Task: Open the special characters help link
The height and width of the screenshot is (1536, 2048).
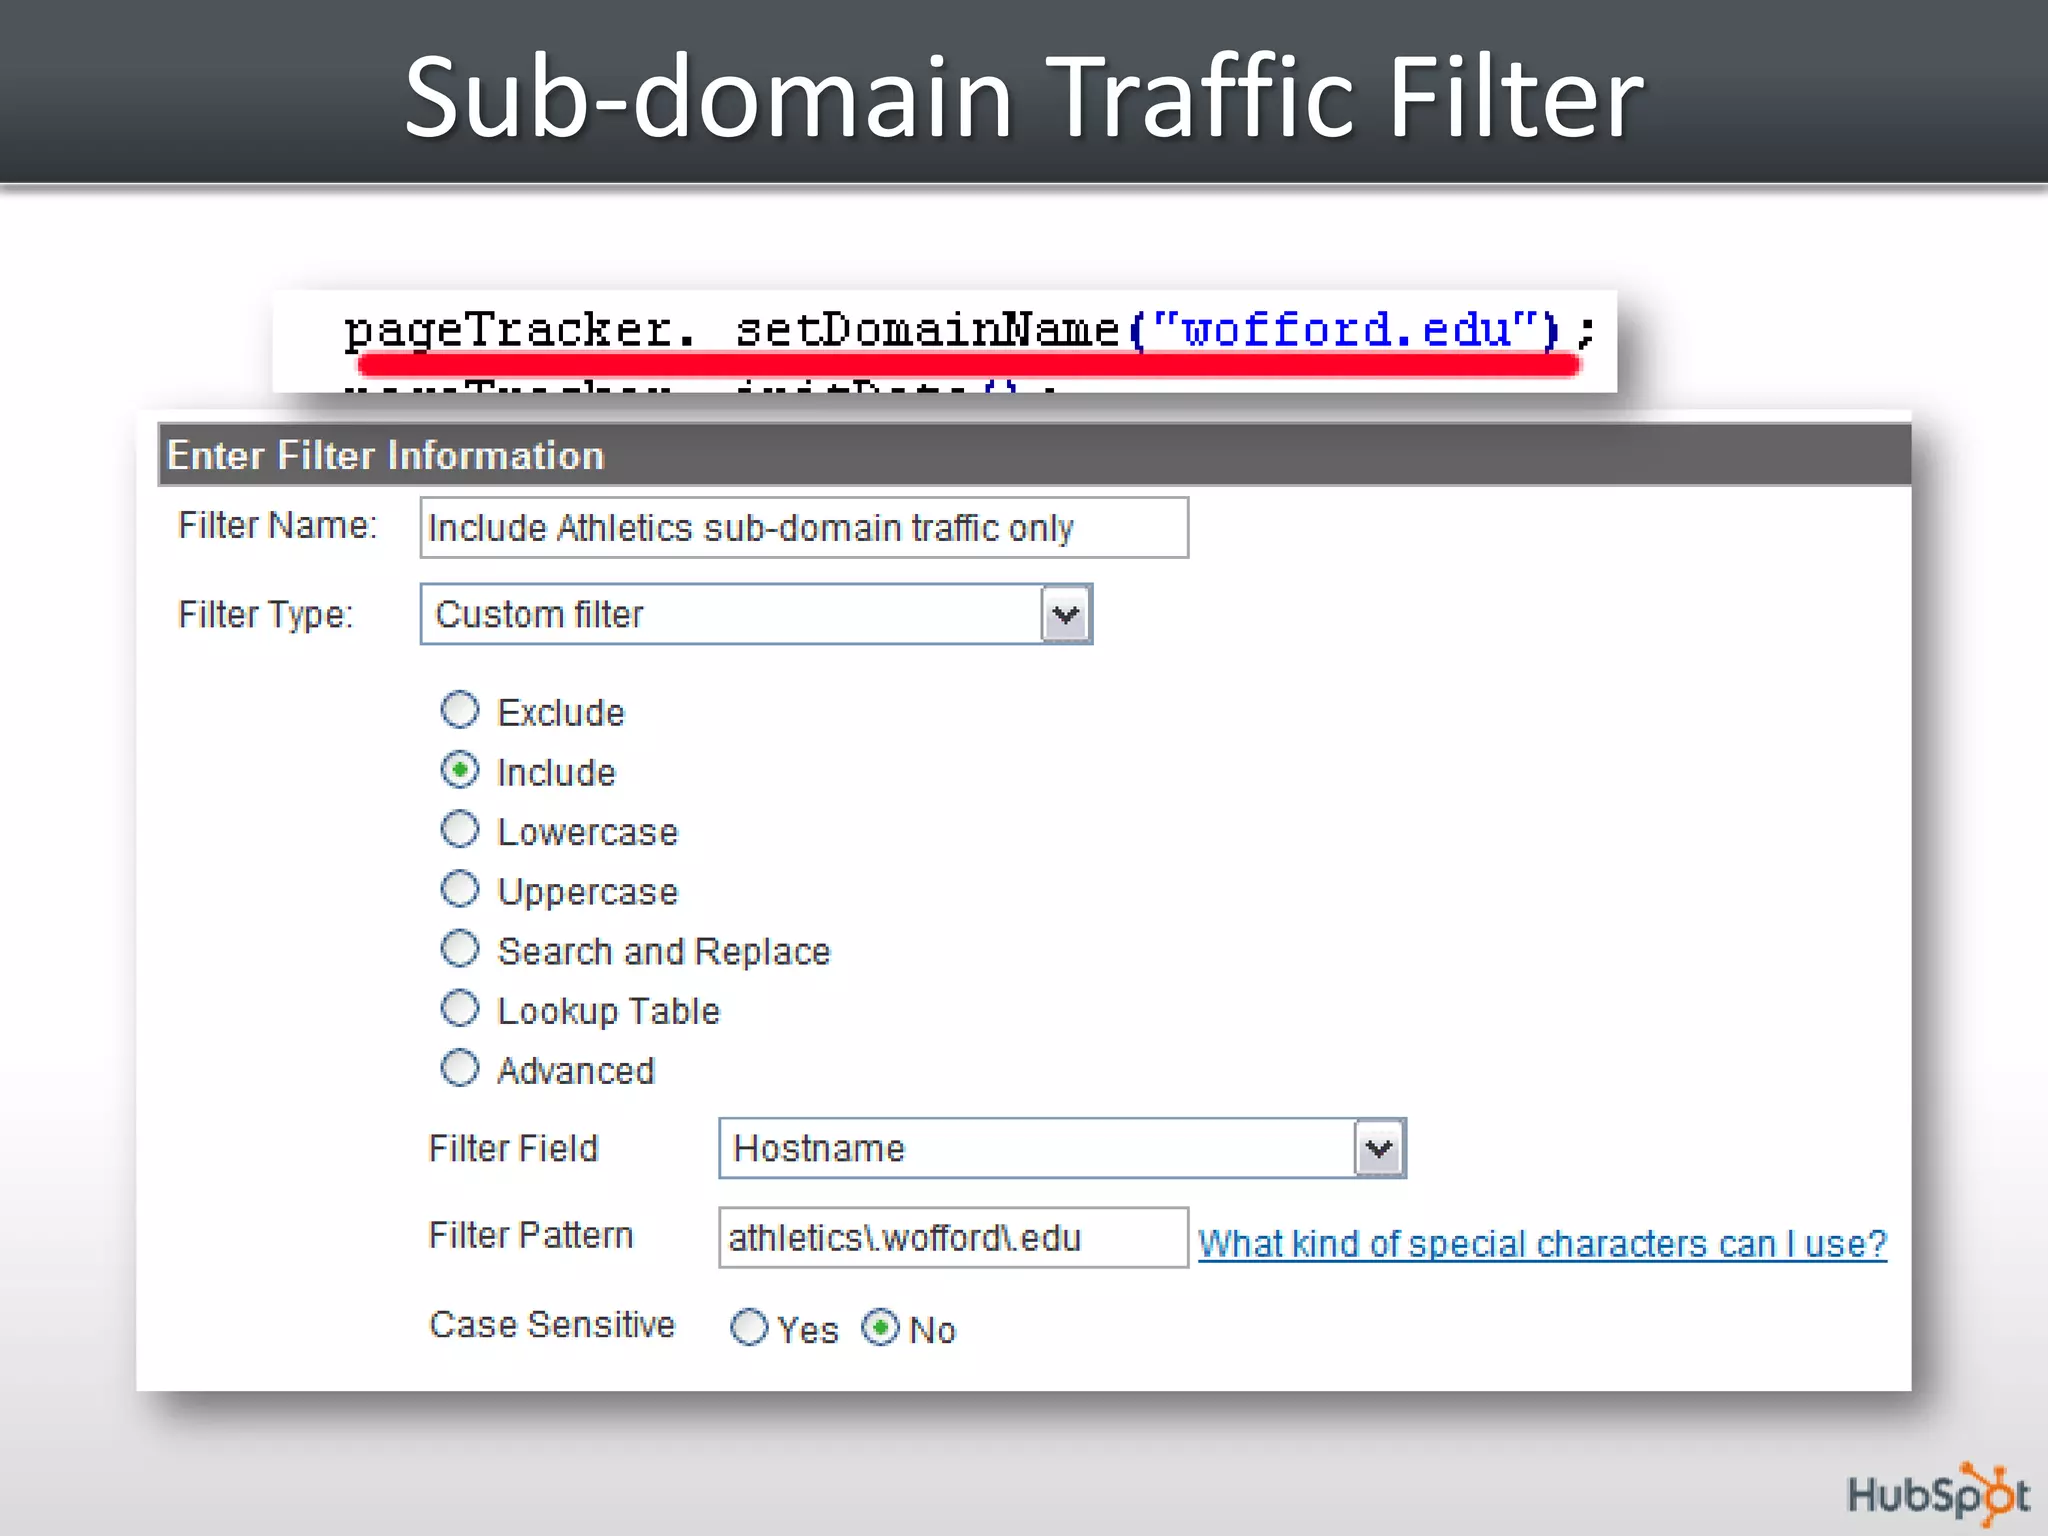Action: click(1541, 1244)
